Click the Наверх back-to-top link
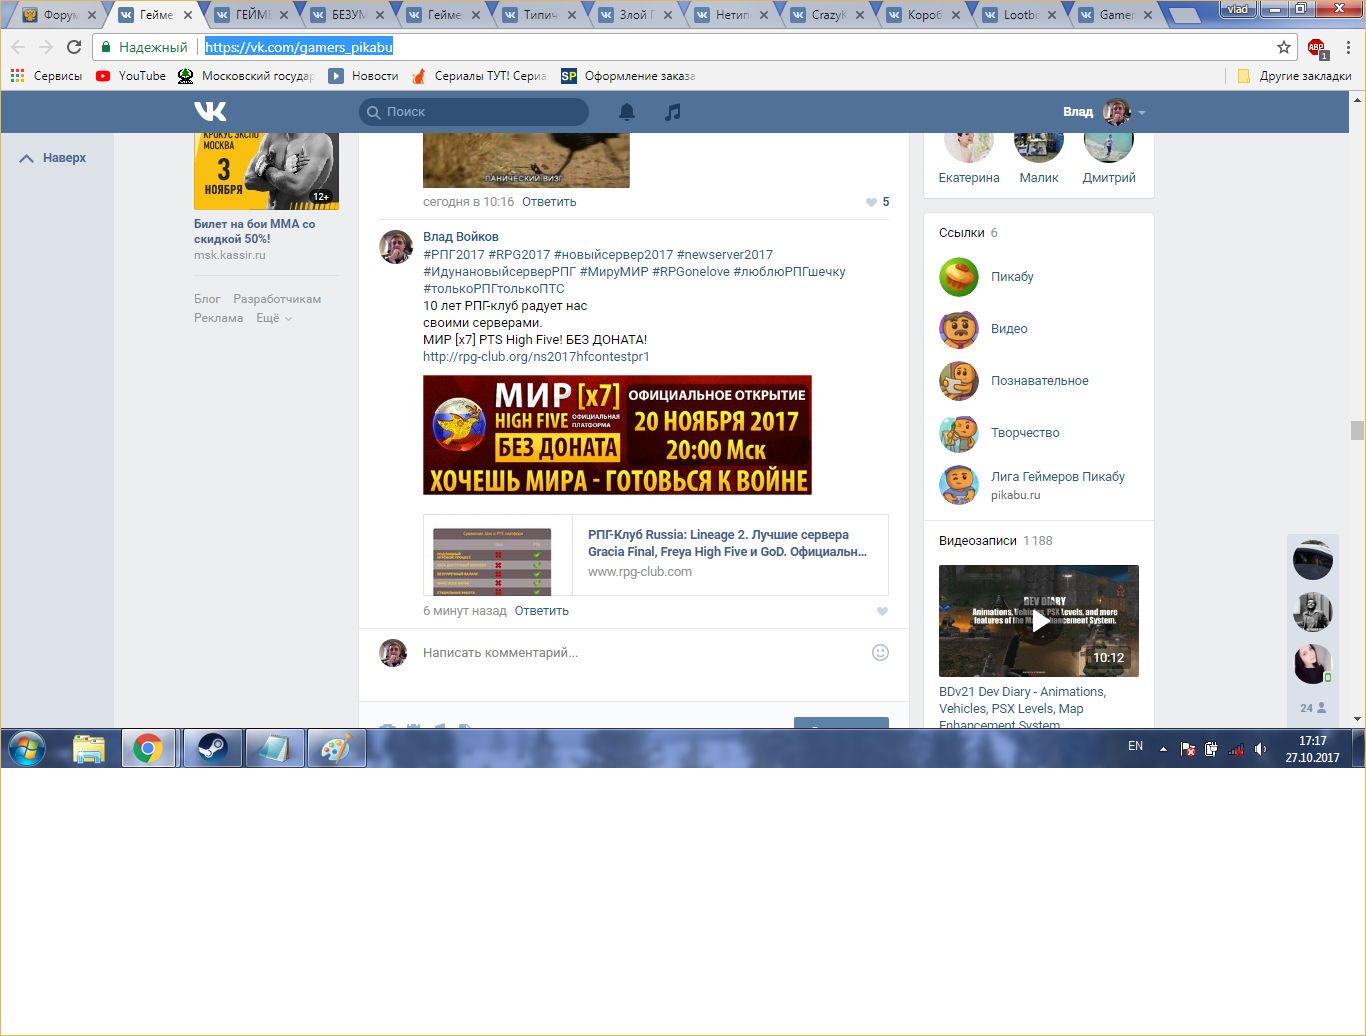1366x1036 pixels. pos(54,158)
